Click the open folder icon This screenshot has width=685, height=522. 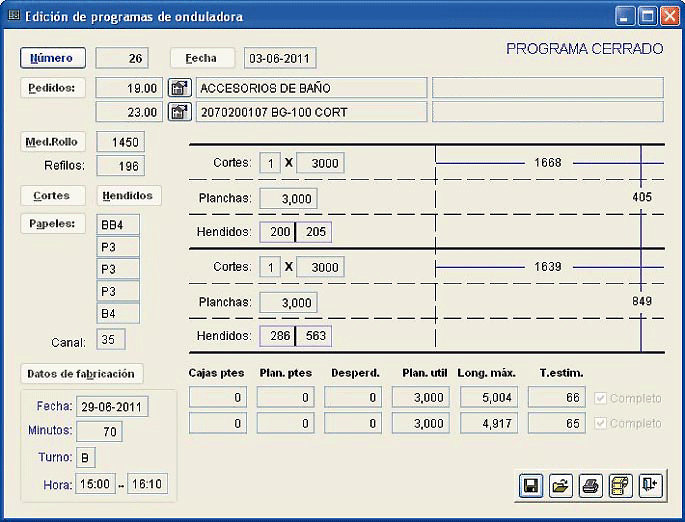point(560,485)
